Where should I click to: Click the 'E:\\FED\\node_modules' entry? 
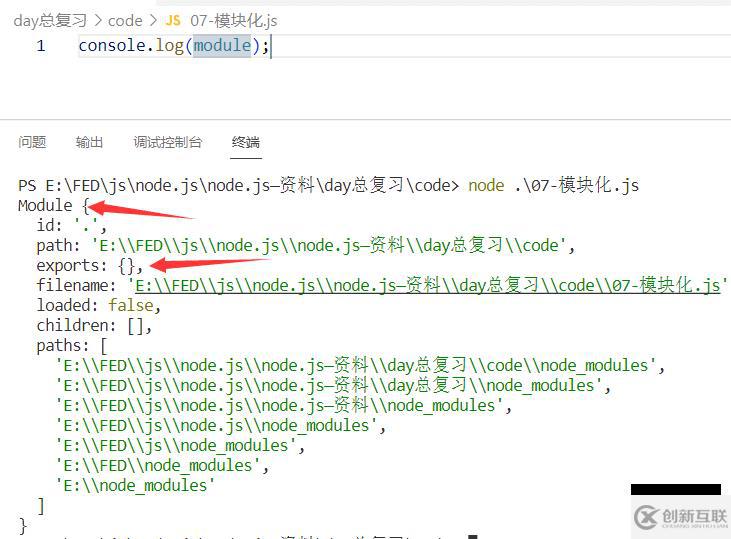coord(162,465)
